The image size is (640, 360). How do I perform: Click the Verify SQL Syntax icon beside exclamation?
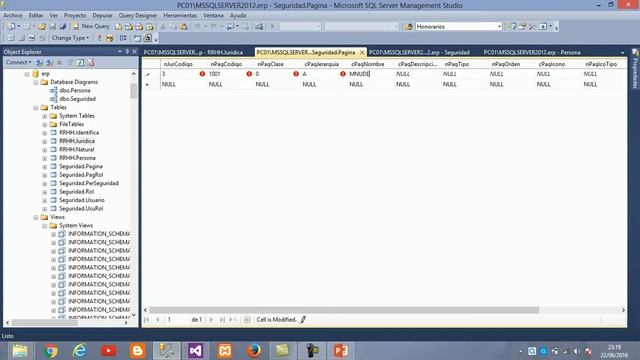coord(110,38)
